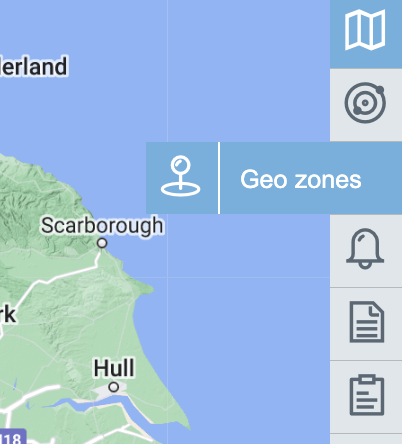Click the Geo zones pin icon

181,176
